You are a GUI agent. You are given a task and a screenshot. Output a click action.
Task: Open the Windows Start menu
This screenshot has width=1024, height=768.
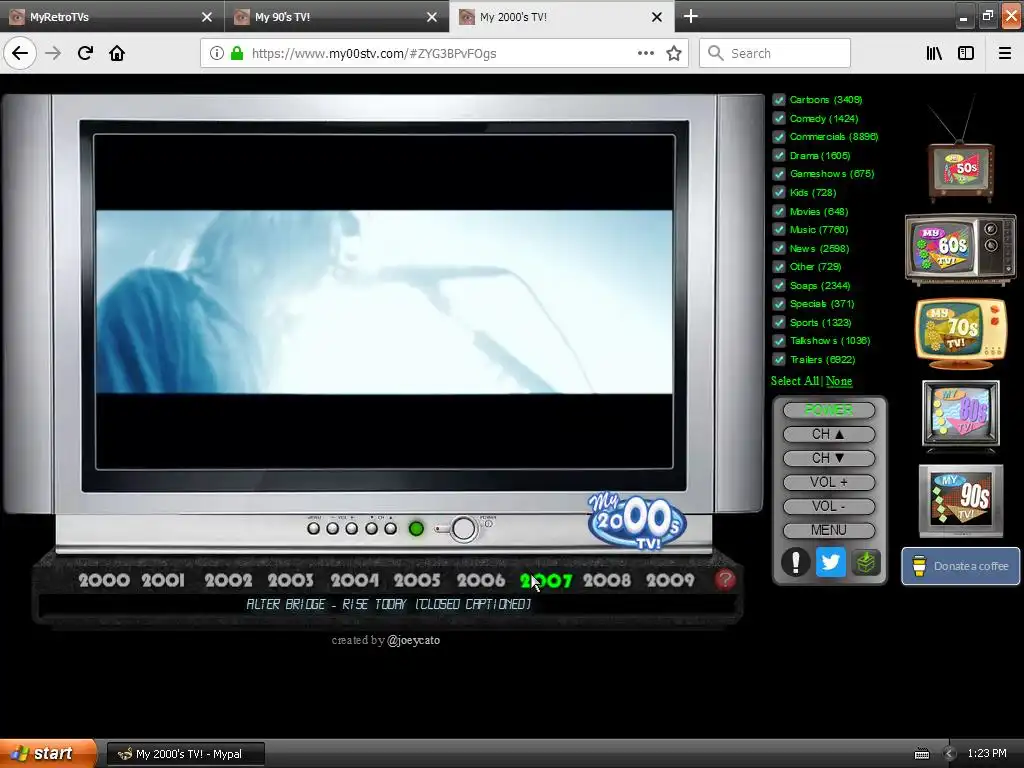(x=47, y=754)
